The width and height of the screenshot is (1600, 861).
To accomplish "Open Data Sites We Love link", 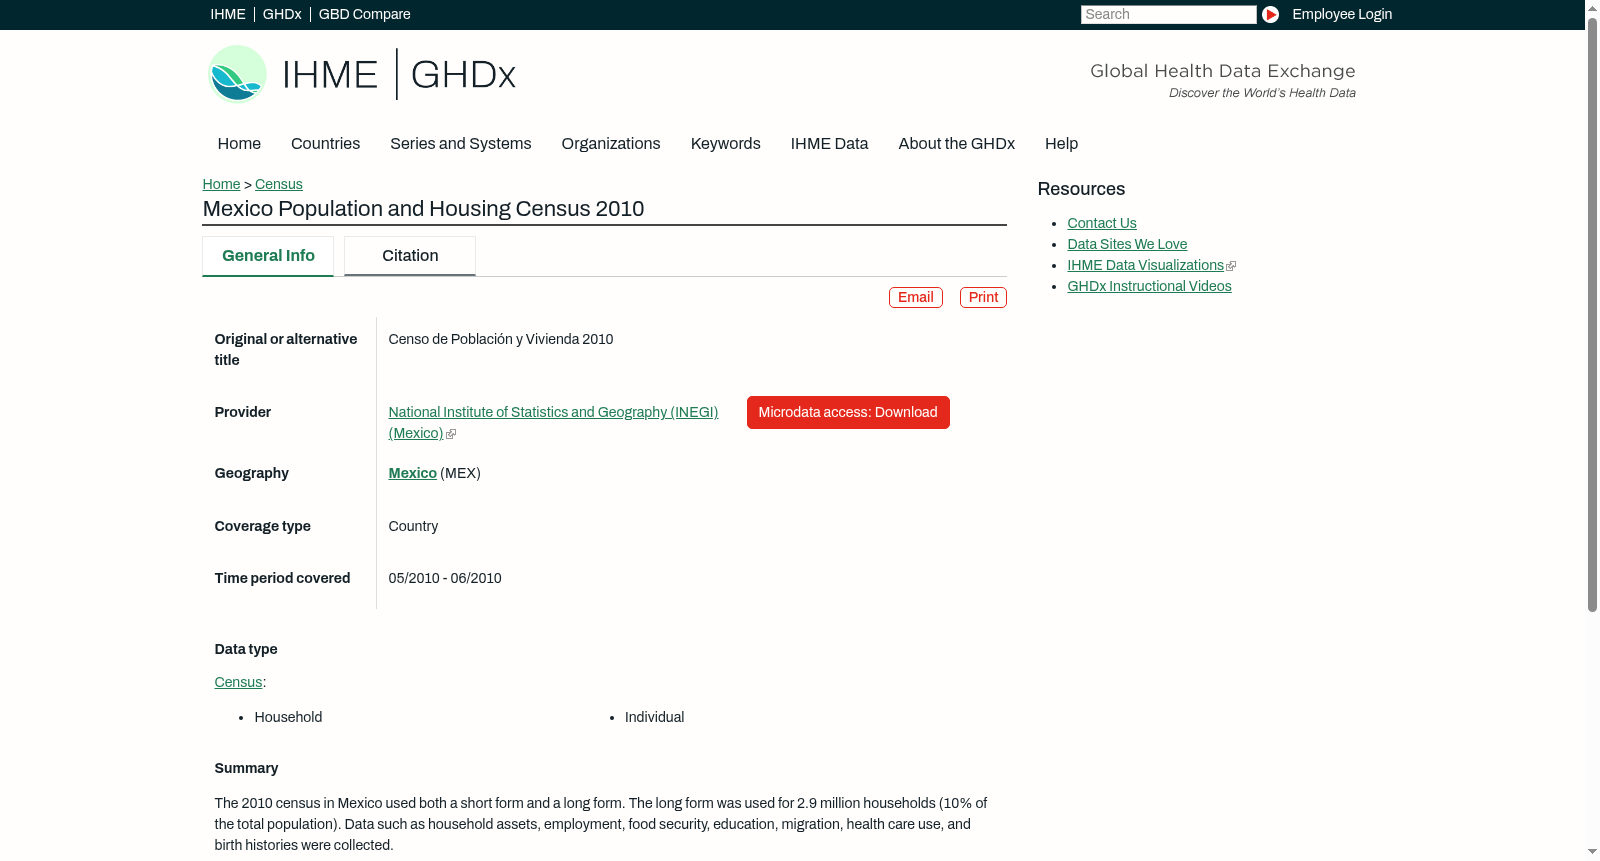I will click(x=1127, y=244).
